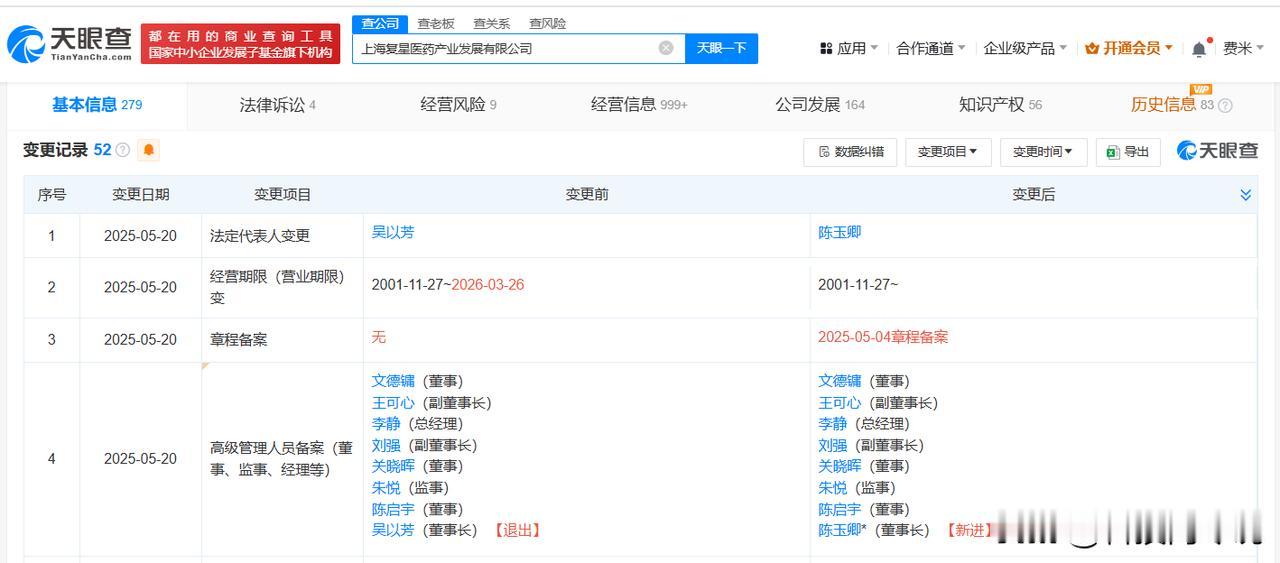The width and height of the screenshot is (1280, 563).
Task: Open the 变更项目 filter dropdown
Action: click(x=948, y=152)
